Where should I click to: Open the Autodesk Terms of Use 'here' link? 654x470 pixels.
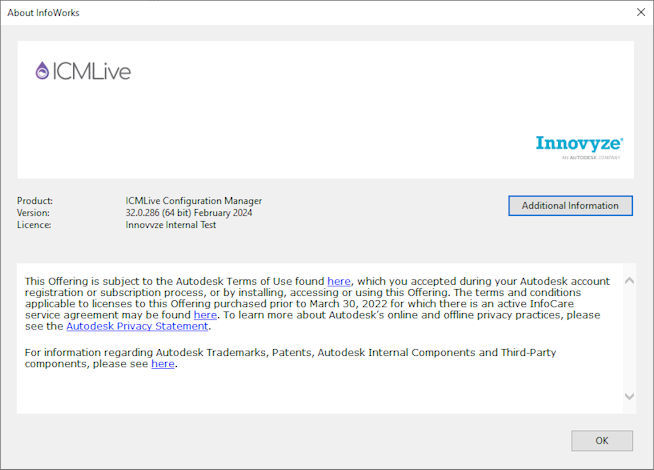[339, 281]
